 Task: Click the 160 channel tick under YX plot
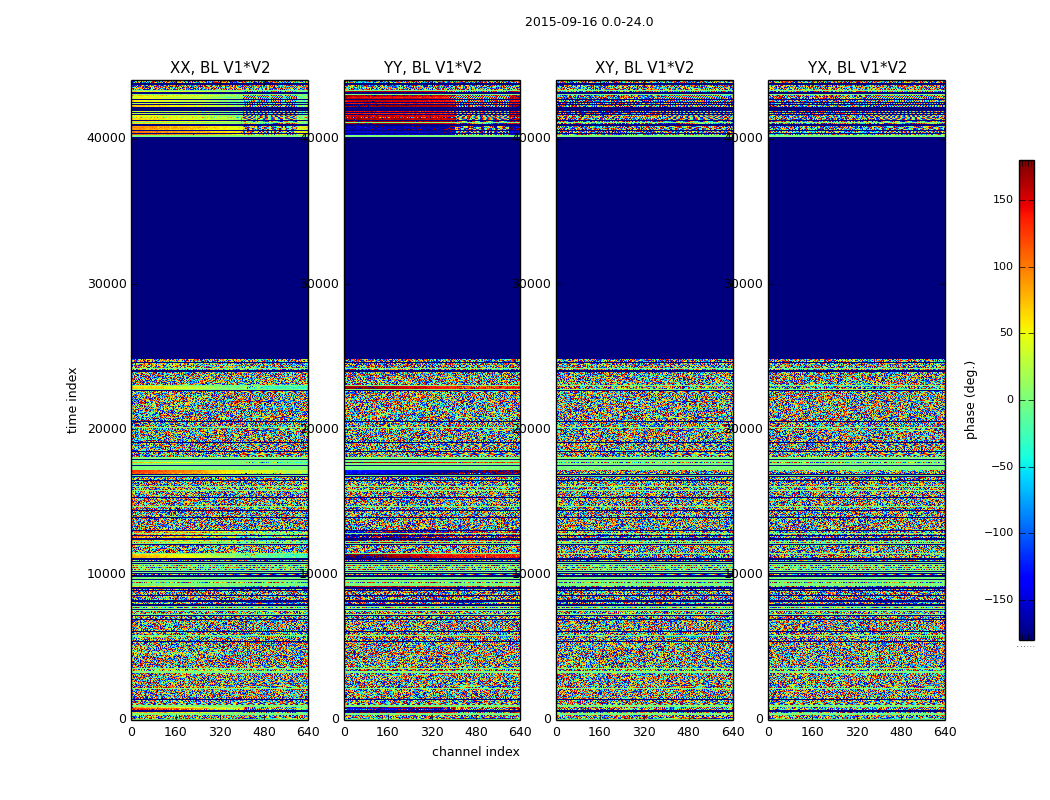812,732
